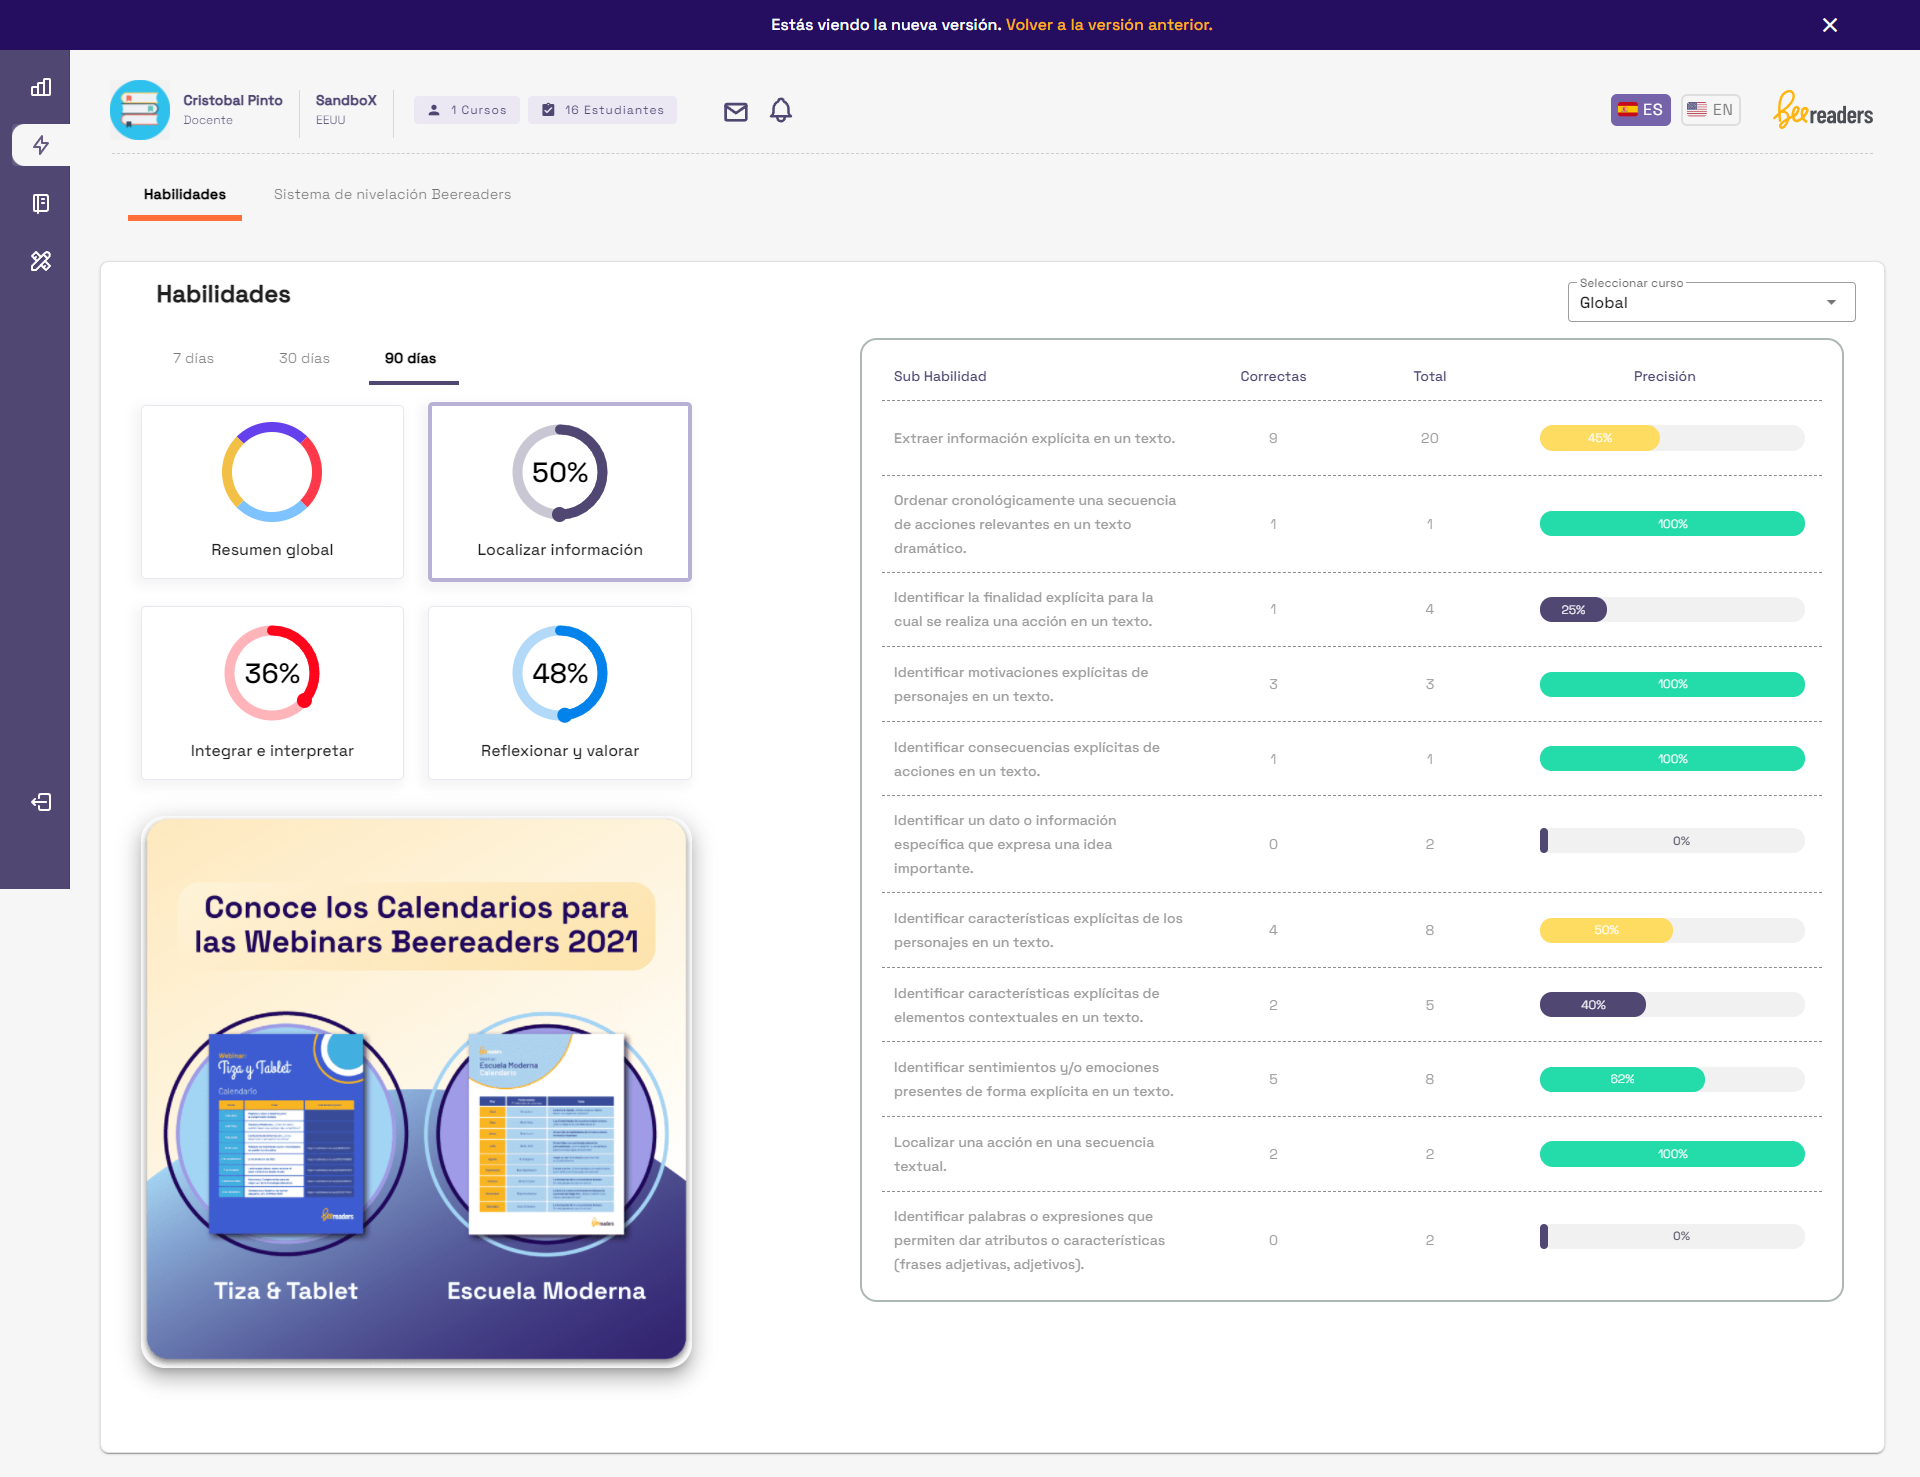1920x1477 pixels.
Task: Click the 16 Estudiantes badge
Action: (x=603, y=110)
